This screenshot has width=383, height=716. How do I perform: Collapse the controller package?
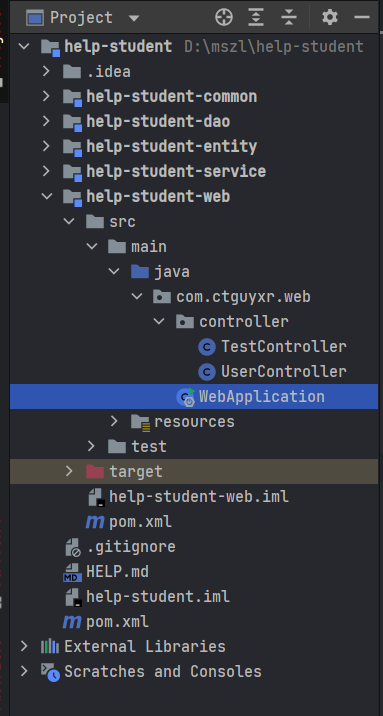(x=159, y=321)
